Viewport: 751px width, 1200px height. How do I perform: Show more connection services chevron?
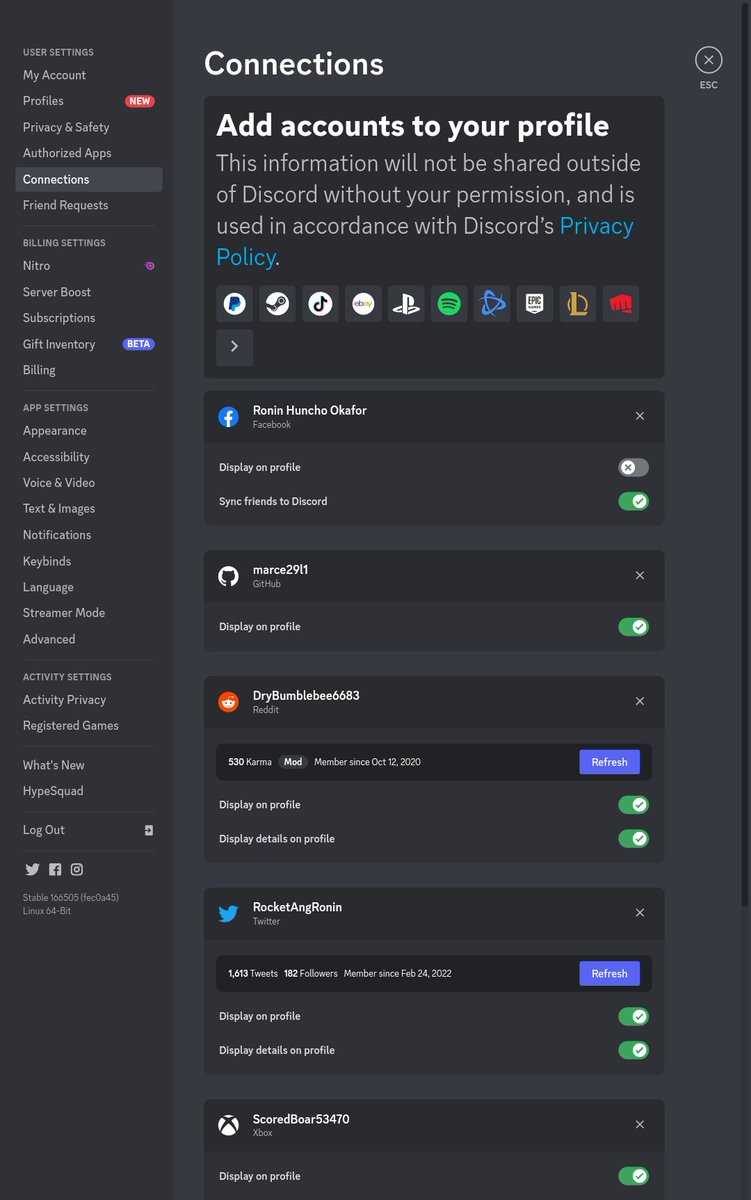tap(234, 347)
